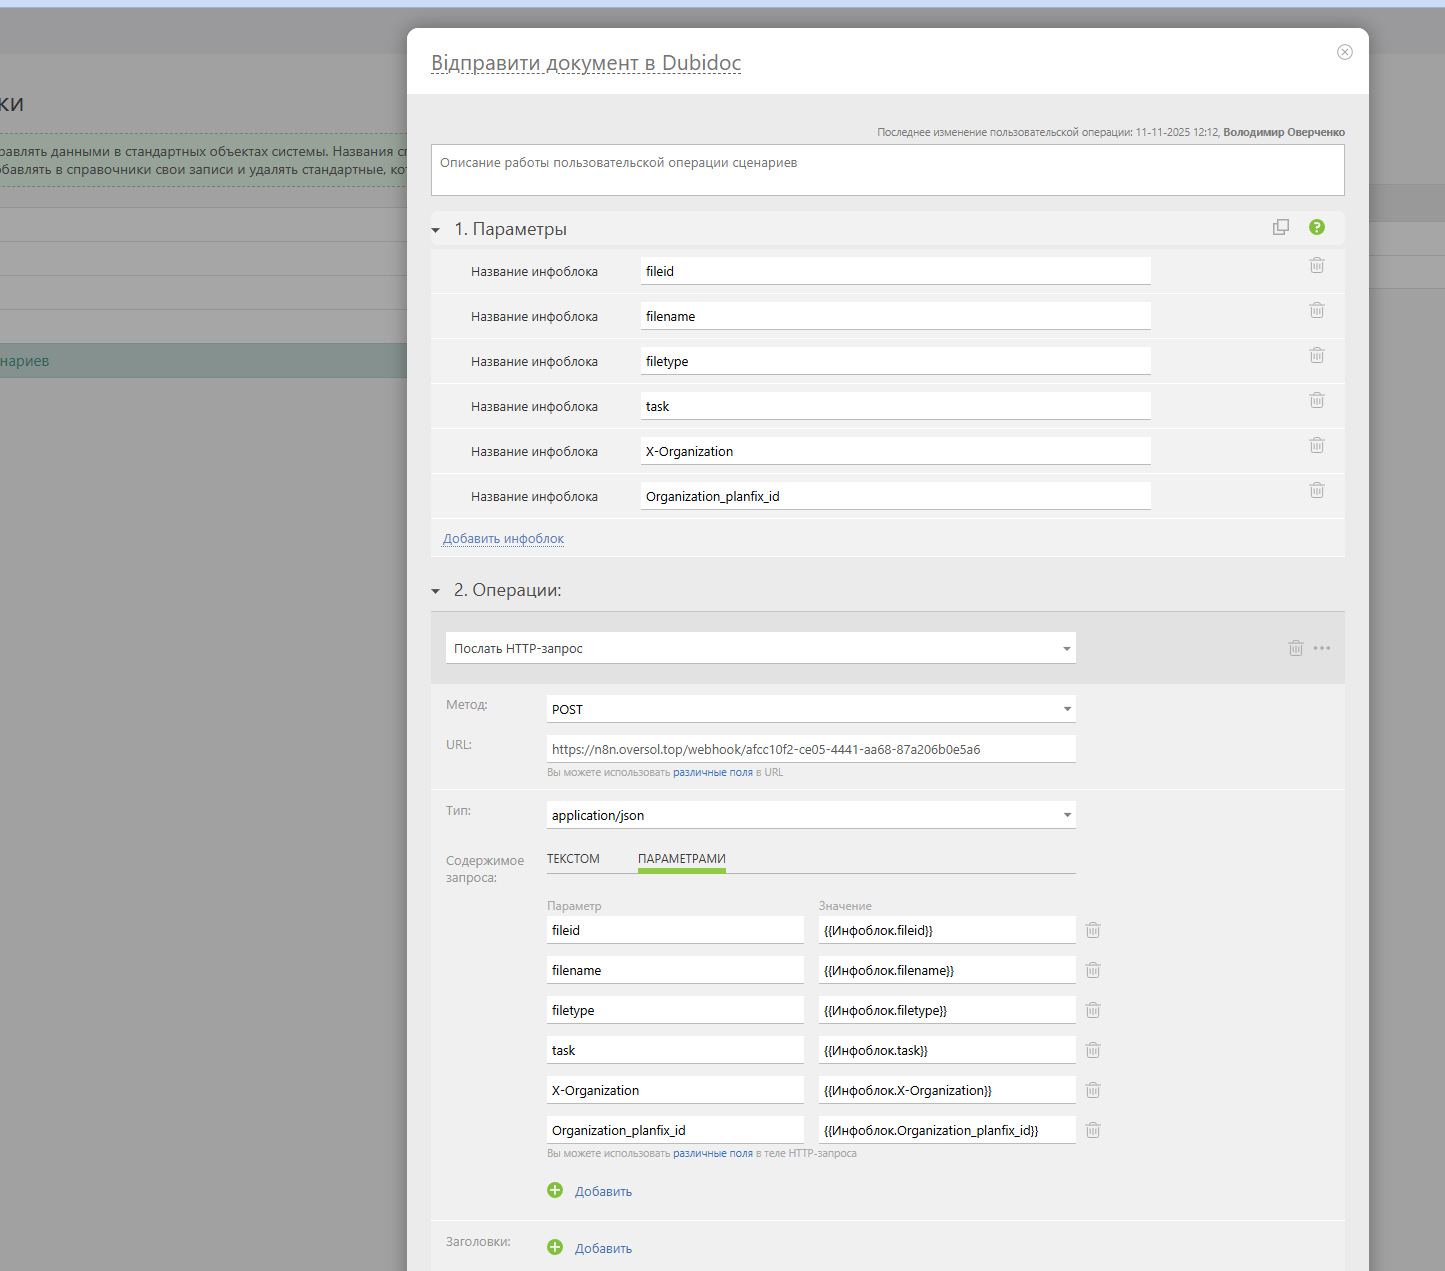Click the green plus icon under request parameters
The width and height of the screenshot is (1445, 1271).
tap(555, 1190)
